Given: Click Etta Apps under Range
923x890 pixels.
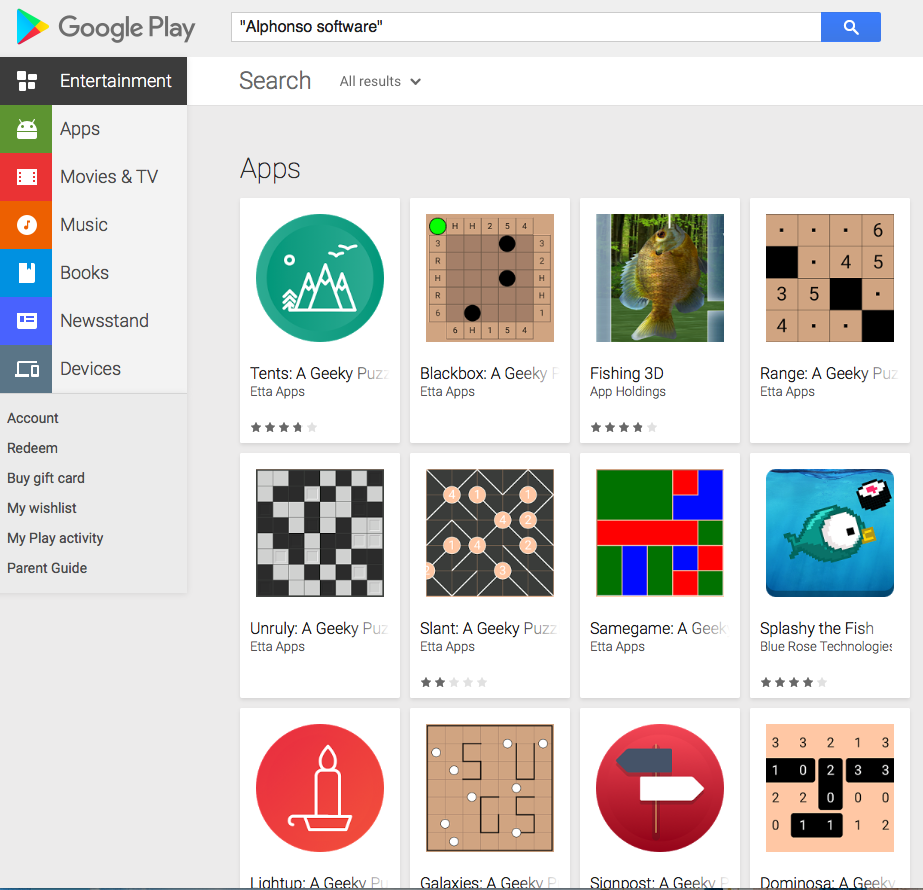Looking at the screenshot, I should [x=788, y=391].
